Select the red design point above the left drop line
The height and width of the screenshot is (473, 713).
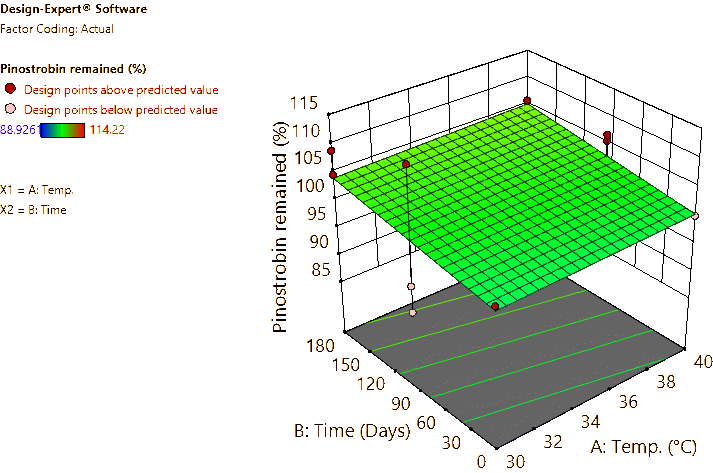tap(405, 164)
